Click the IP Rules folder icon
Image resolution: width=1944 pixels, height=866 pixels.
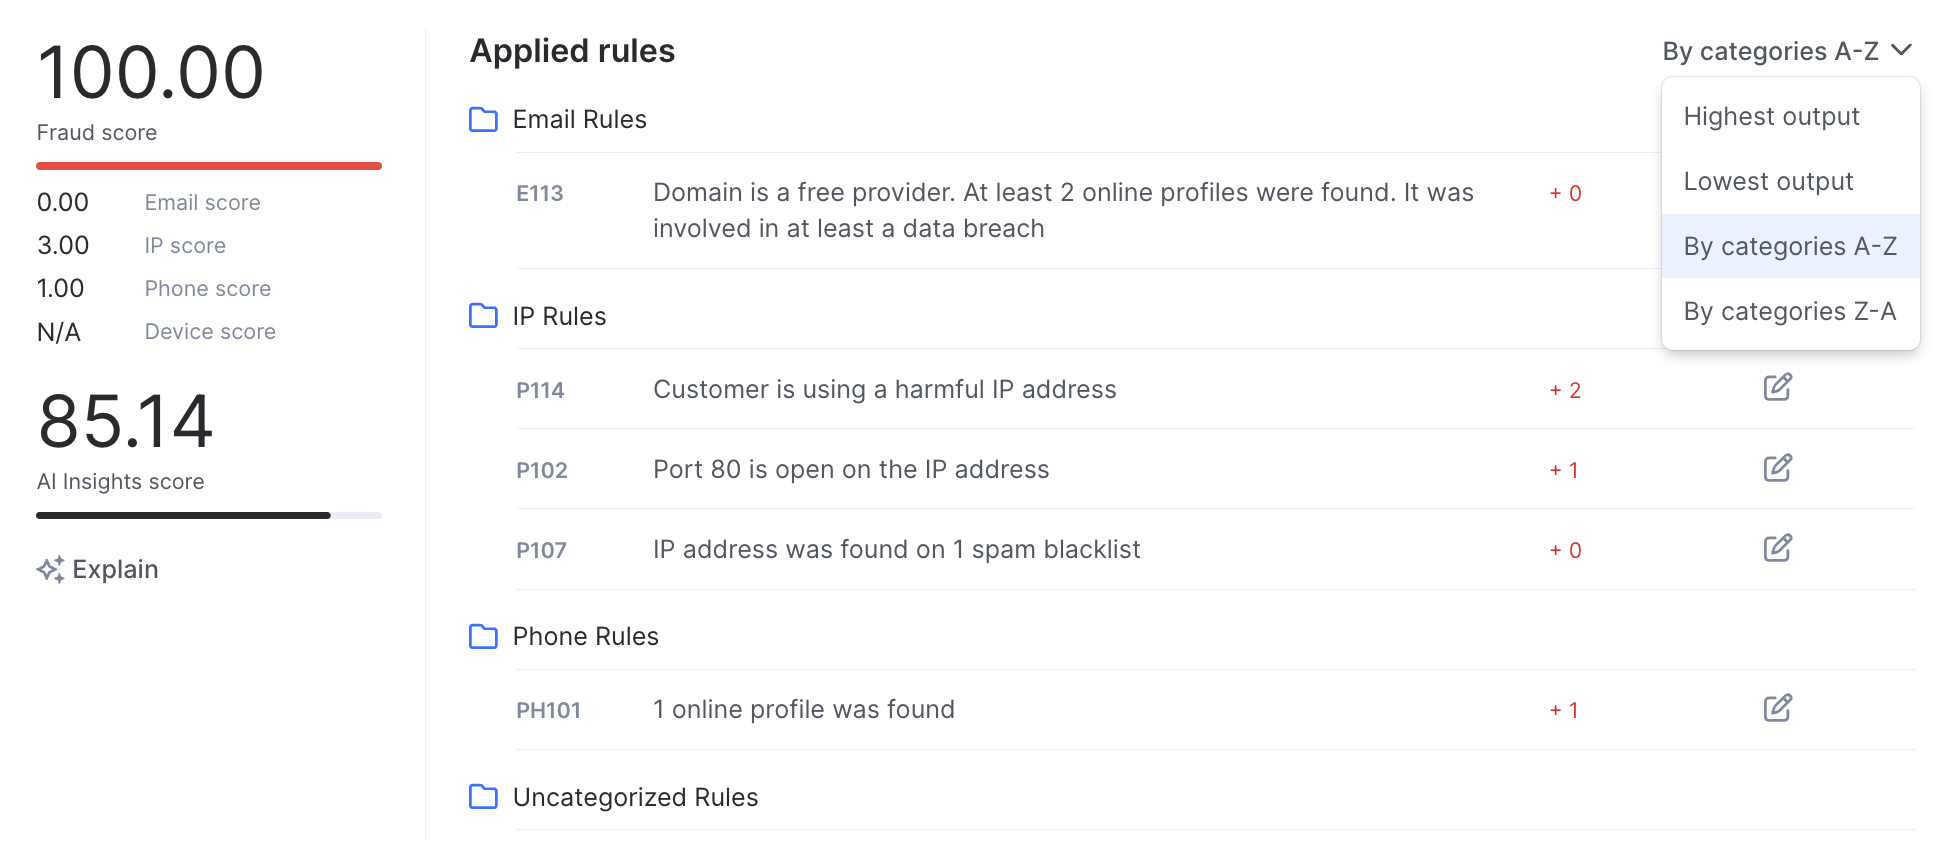[484, 316]
